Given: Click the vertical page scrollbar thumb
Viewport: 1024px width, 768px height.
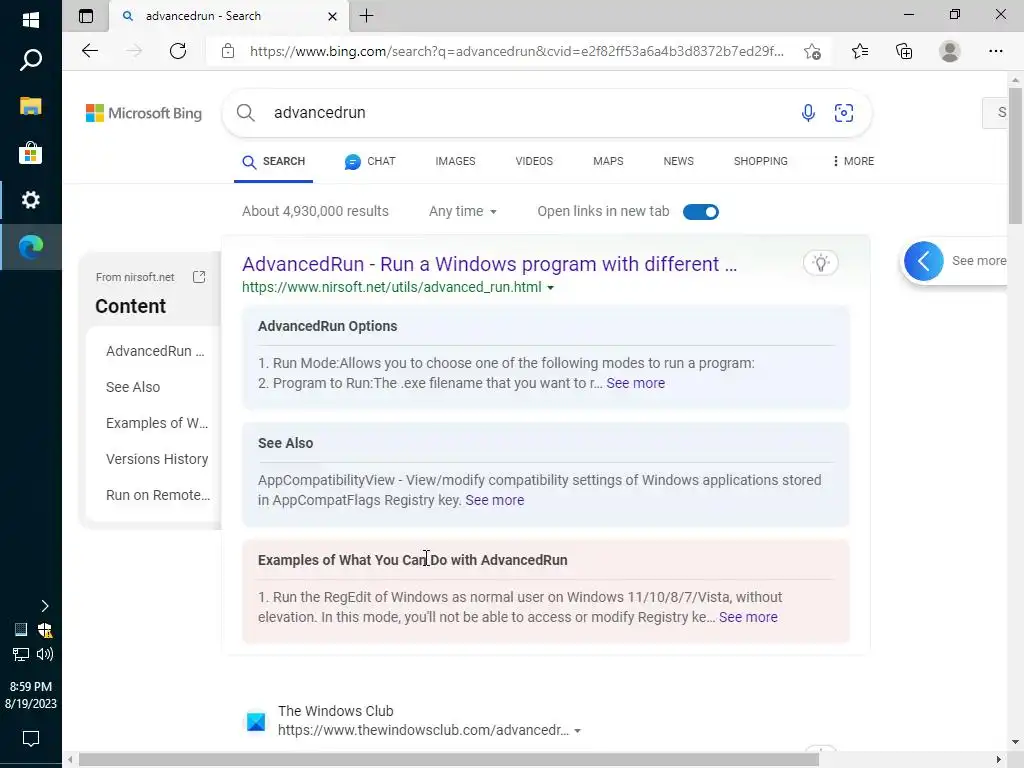Looking at the screenshot, I should (x=1015, y=155).
